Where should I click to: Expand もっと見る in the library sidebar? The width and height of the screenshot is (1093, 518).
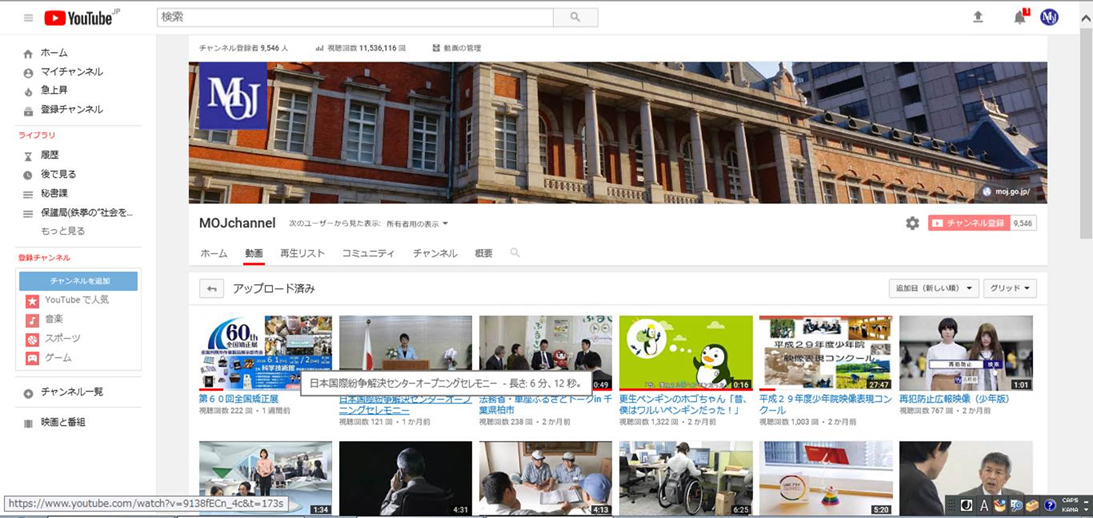point(63,231)
